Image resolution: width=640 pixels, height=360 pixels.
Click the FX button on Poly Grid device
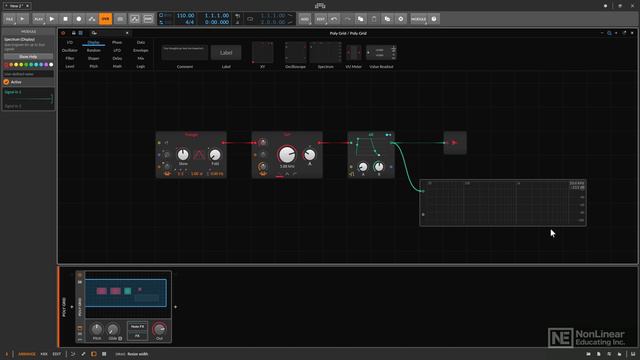(x=138, y=336)
